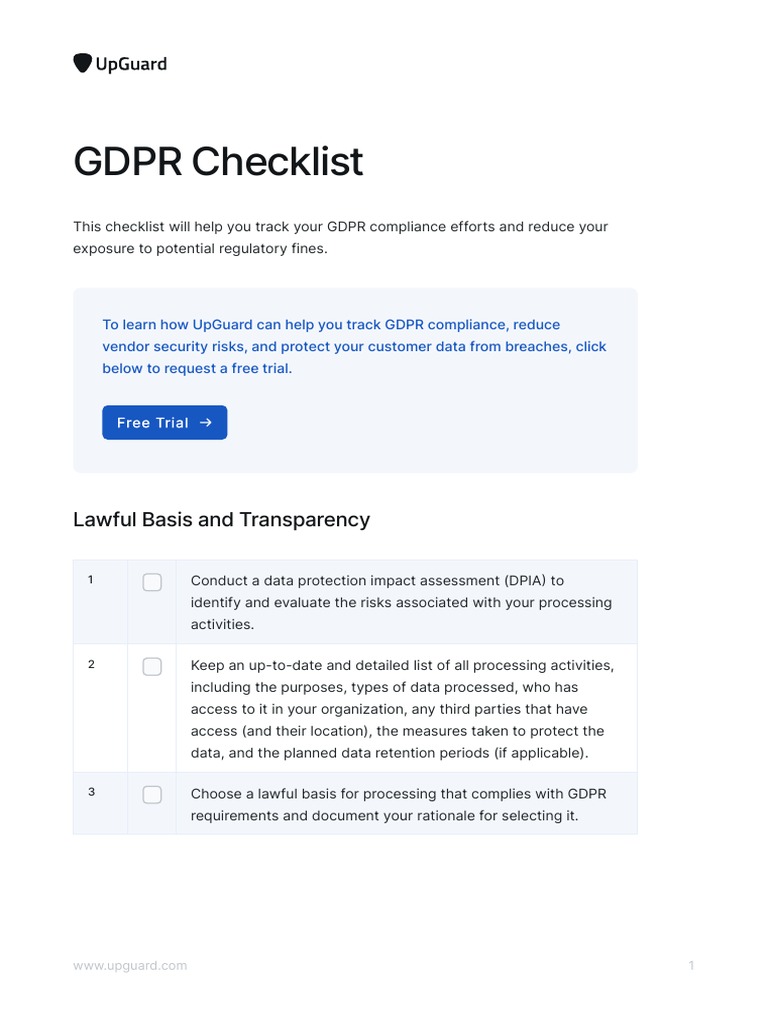The image size is (768, 1024).
Task: Click row number 2 in the checklist
Action: click(x=91, y=665)
